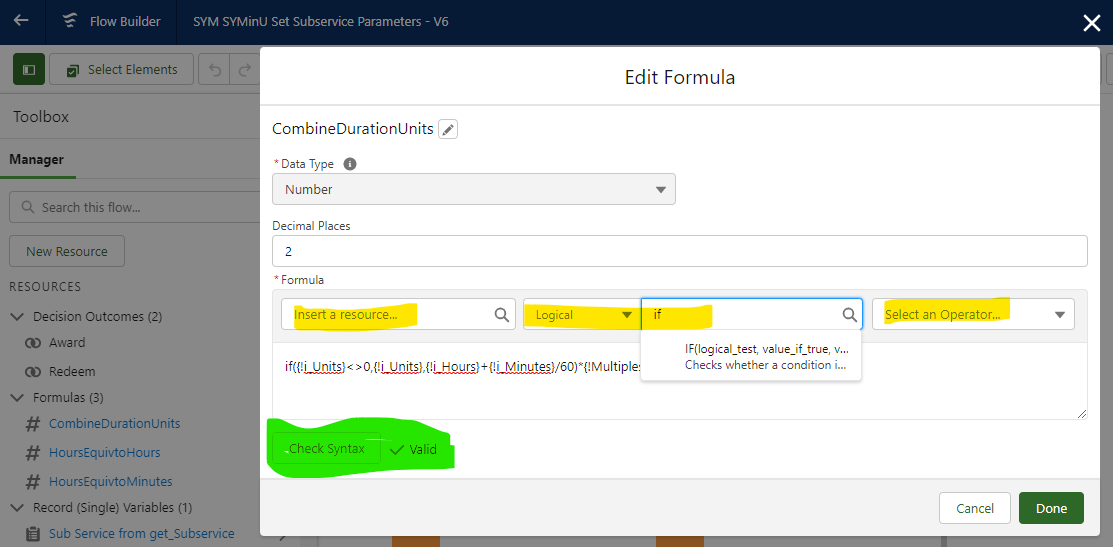Click the Insert a resource field
1113x547 pixels.
398,314
